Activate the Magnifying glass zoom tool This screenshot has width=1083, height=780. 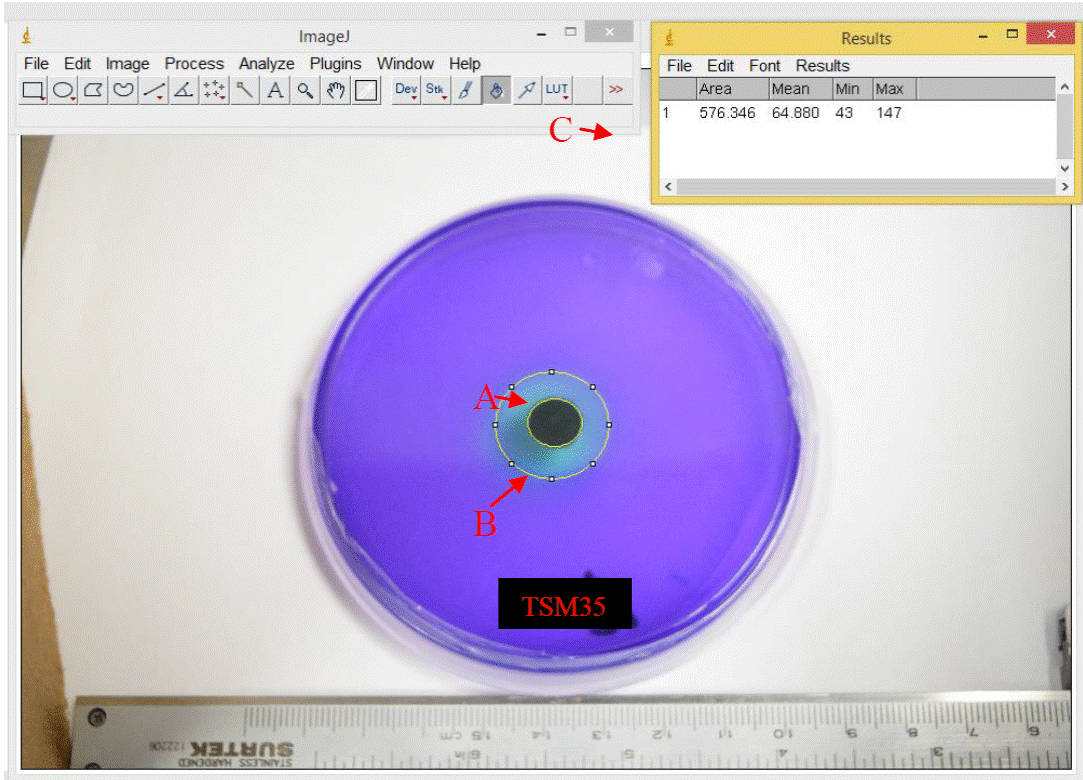click(x=305, y=90)
